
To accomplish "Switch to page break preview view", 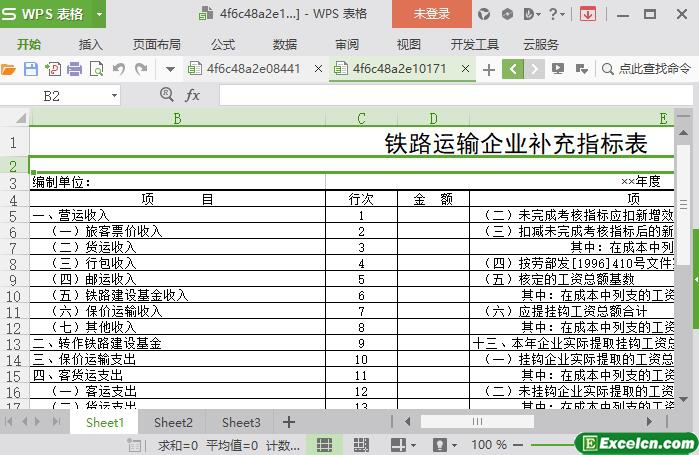I will (361, 444).
